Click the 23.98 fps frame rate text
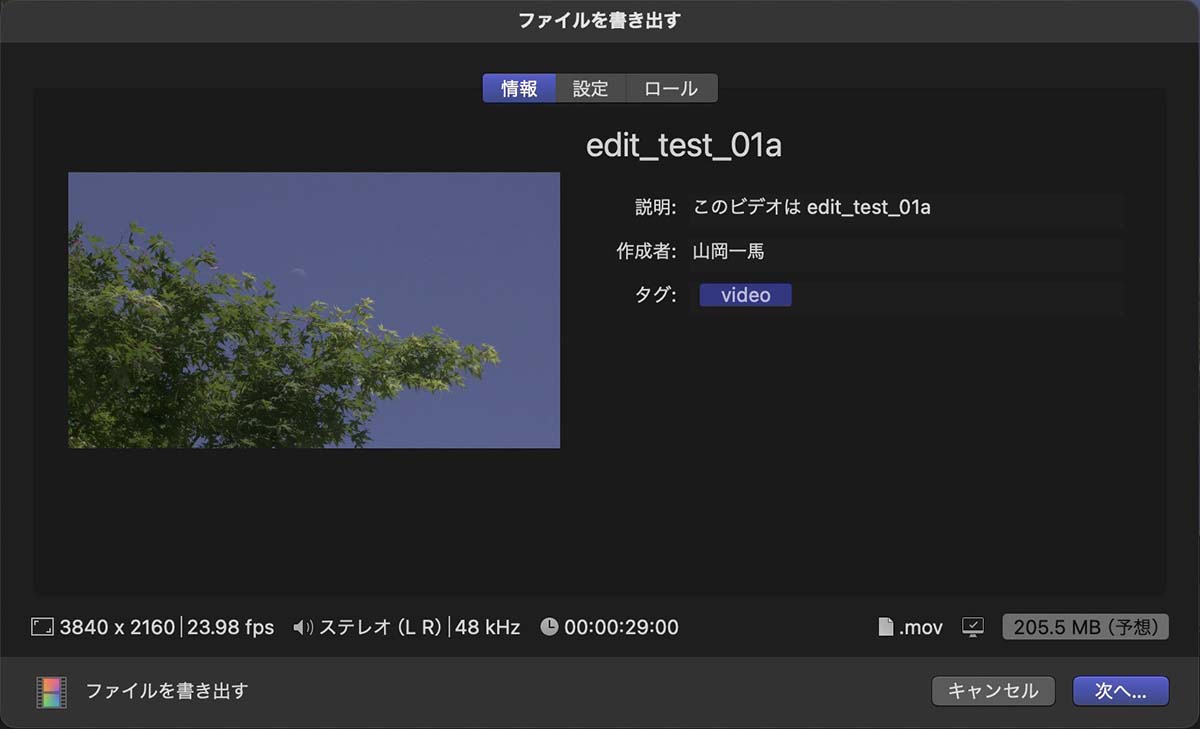This screenshot has height=729, width=1200. 230,628
